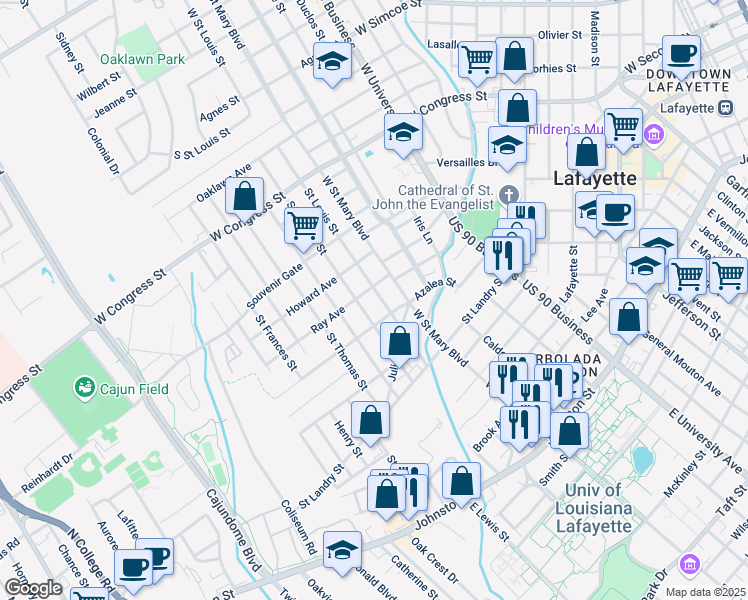The width and height of the screenshot is (748, 600).
Task: Click the pink museum pin near Map data credit
Action: [x=690, y=565]
